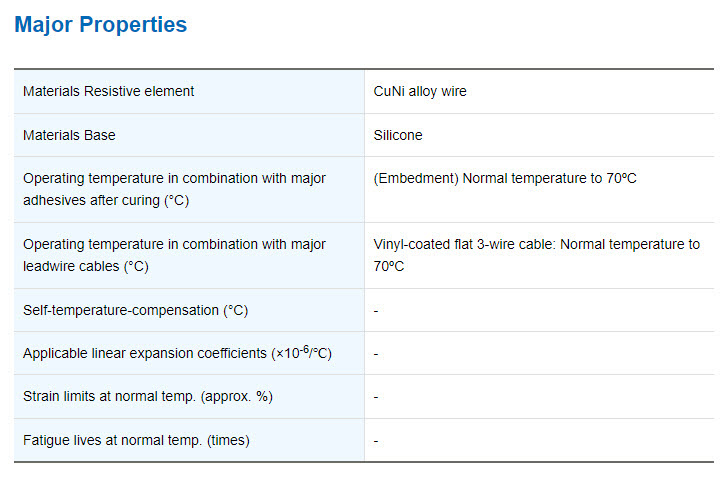The width and height of the screenshot is (724, 478).
Task: Select Applicable linear expansion coefficients label
Action: 177,353
